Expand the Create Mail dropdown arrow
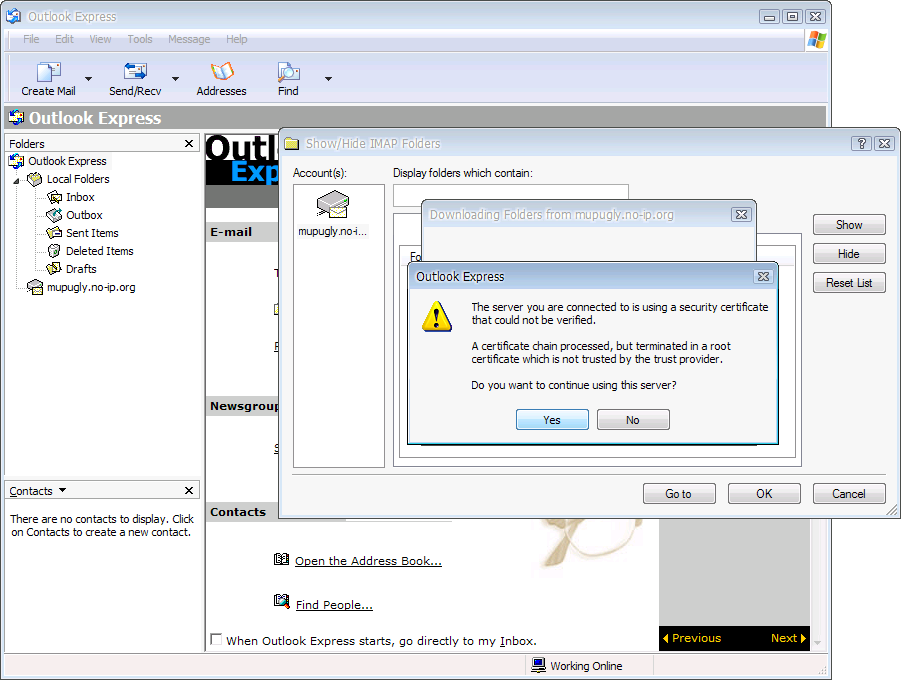901x680 pixels. click(x=88, y=78)
